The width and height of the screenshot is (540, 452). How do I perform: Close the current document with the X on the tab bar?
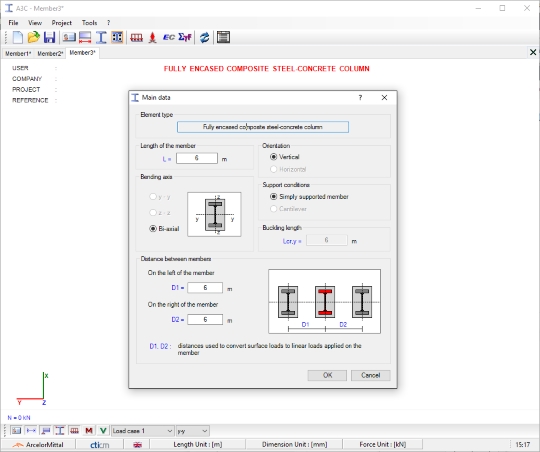pos(533,52)
